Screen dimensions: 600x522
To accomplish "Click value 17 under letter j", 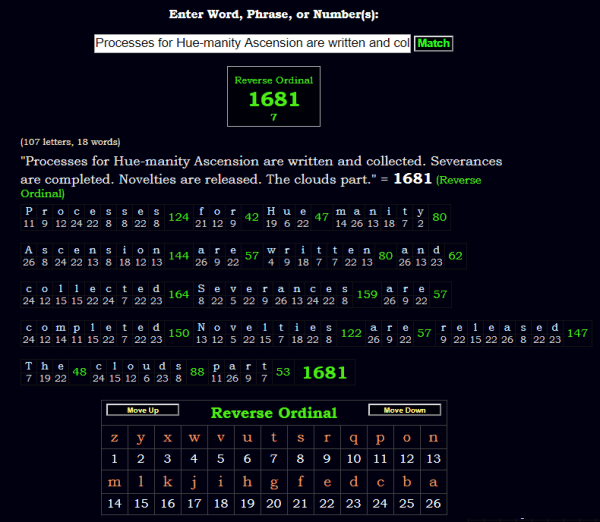I will 194,504.
